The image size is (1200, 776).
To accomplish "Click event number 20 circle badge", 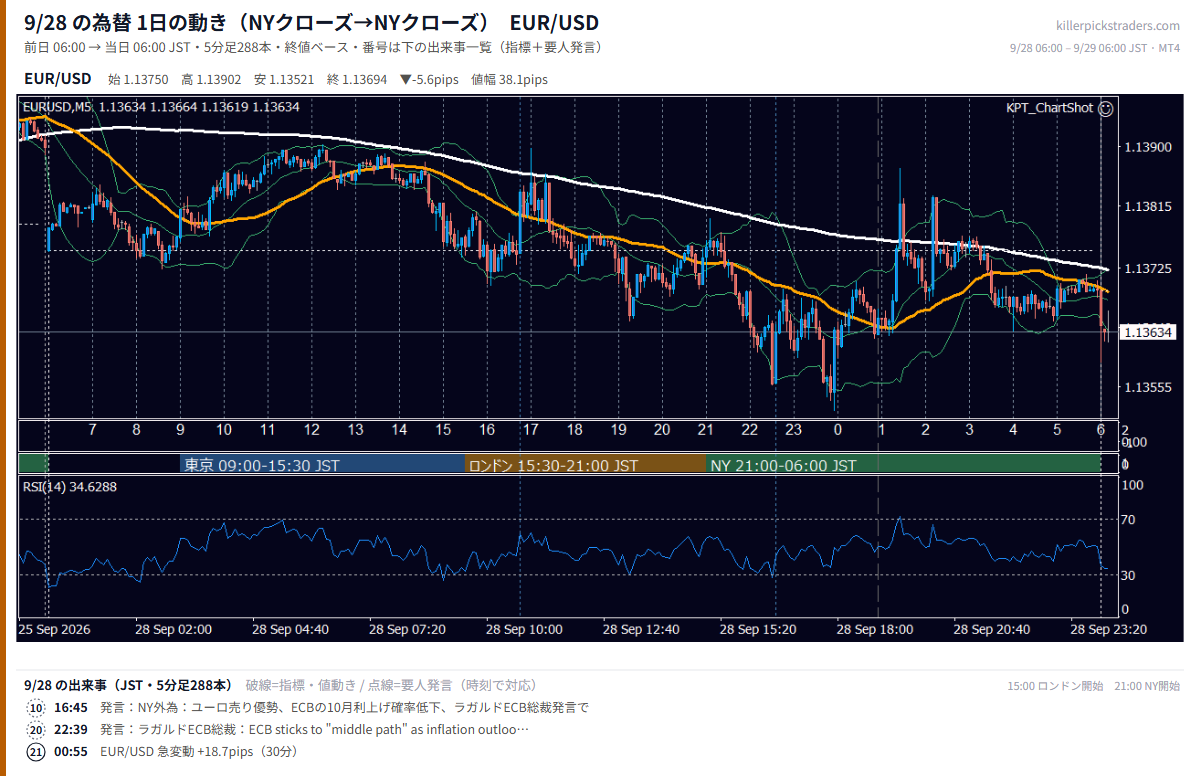I will [36, 730].
